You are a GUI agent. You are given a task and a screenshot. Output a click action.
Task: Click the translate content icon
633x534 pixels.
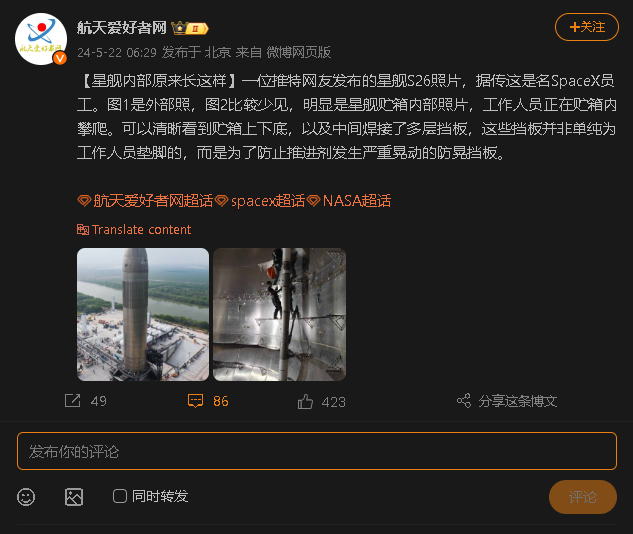[83, 230]
